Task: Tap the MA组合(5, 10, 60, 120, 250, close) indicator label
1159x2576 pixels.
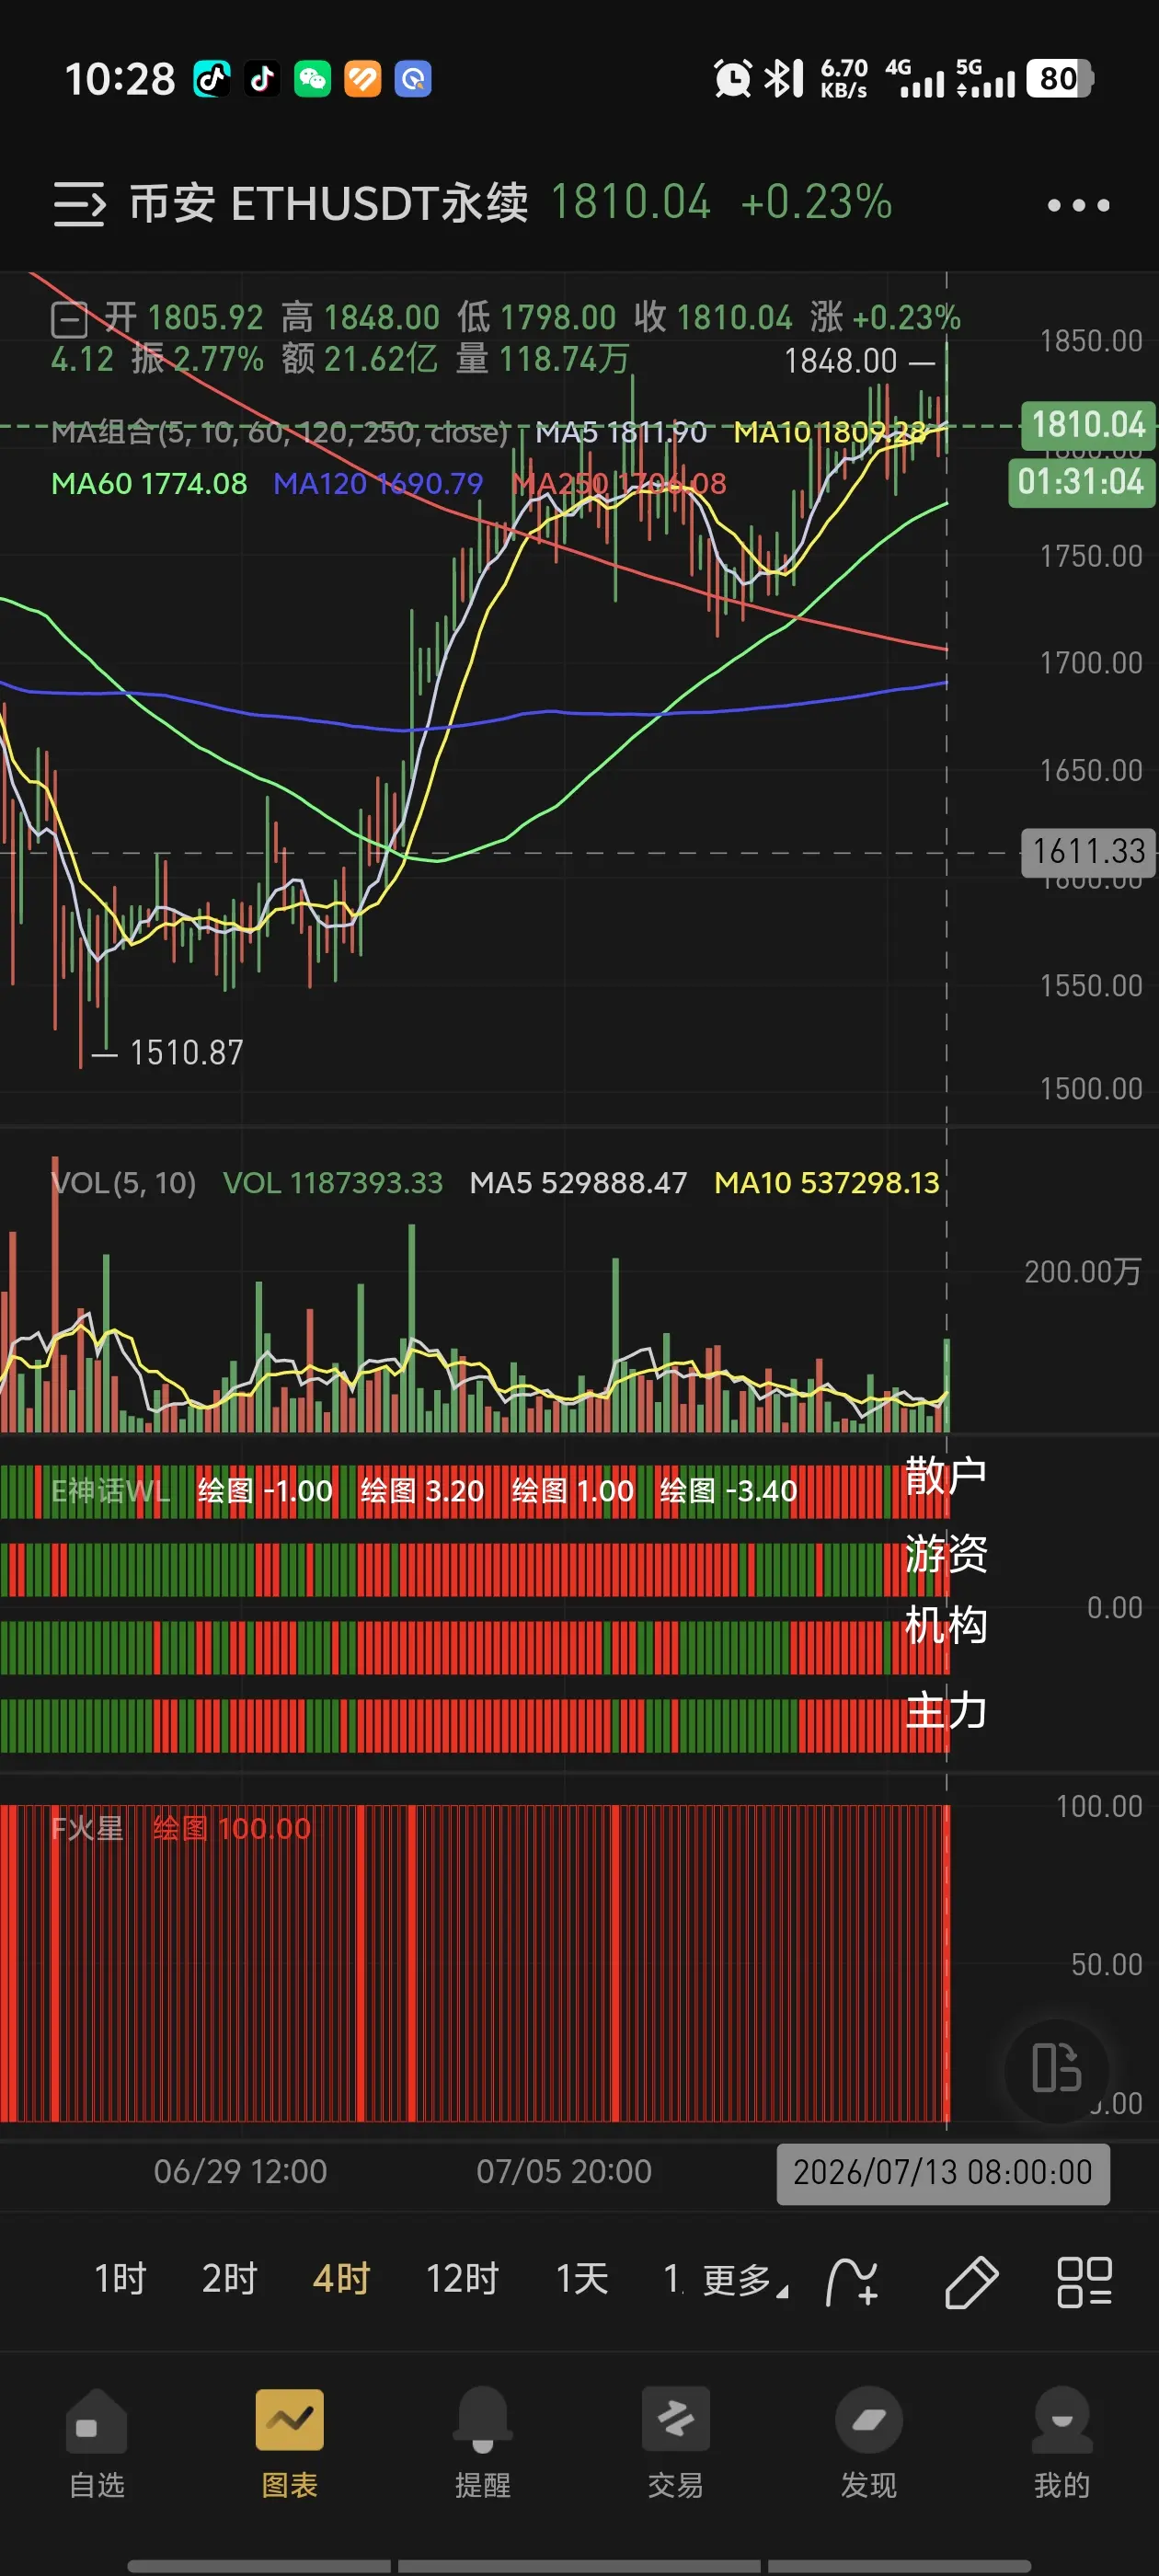Action: [280, 433]
